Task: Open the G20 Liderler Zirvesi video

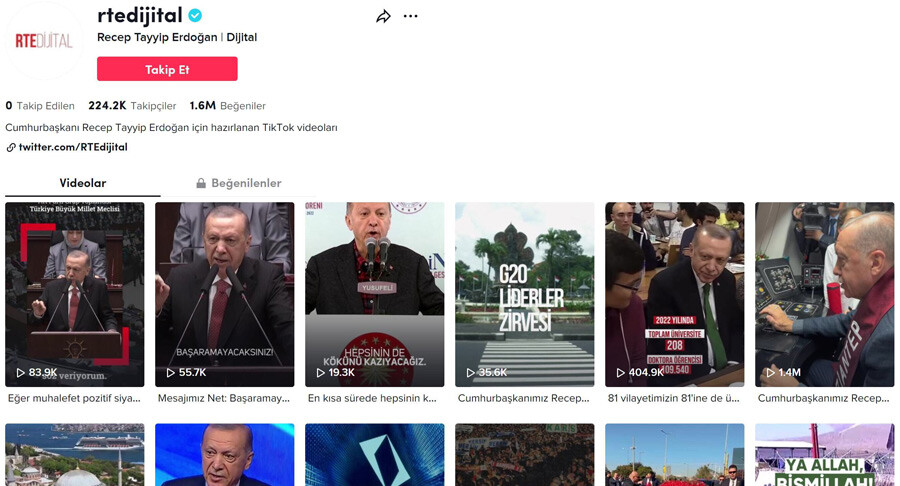Action: (x=524, y=294)
